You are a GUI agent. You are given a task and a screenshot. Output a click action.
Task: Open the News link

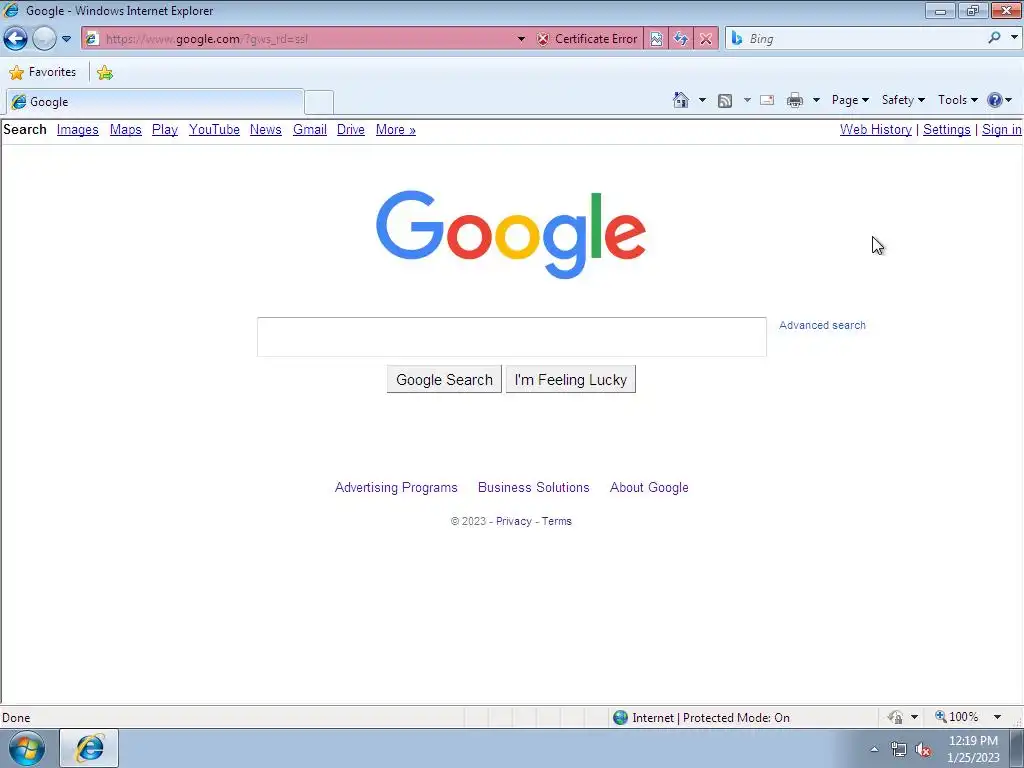(x=266, y=129)
